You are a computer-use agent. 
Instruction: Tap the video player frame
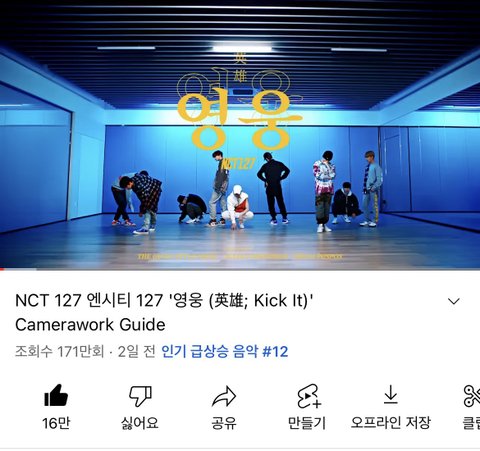point(240,135)
